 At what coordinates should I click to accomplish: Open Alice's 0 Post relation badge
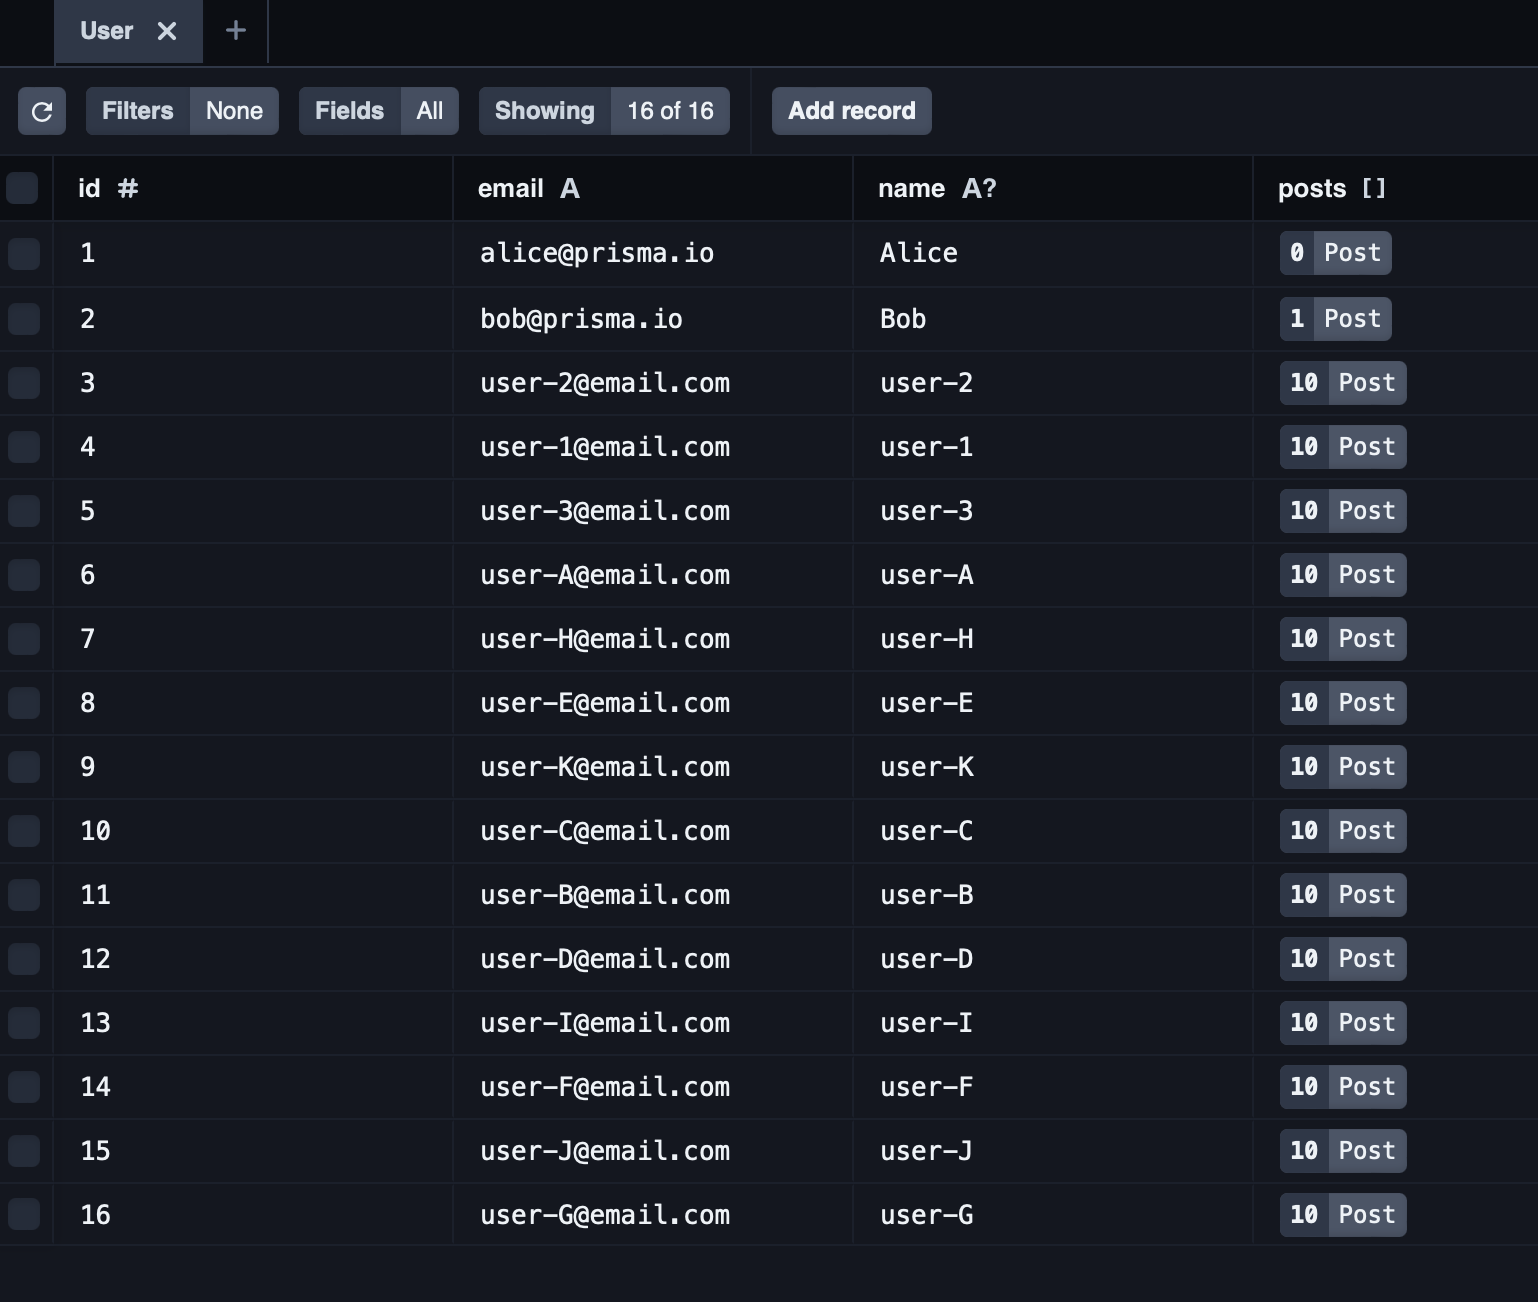tap(1335, 253)
